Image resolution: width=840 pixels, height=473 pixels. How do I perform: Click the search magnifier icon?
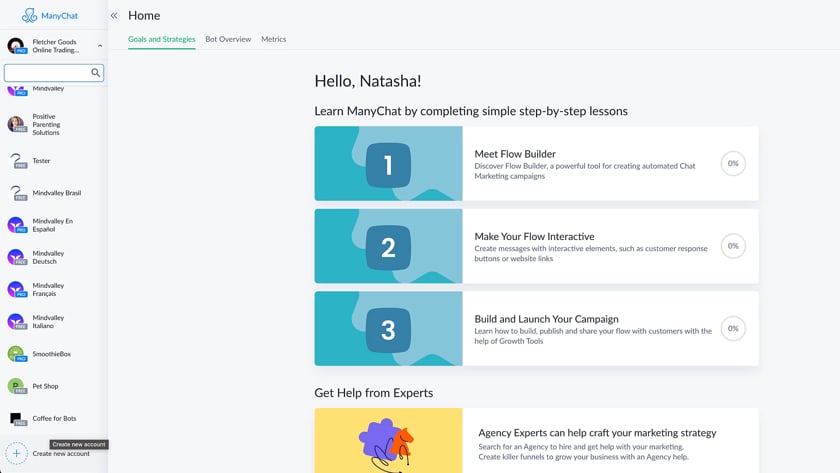click(95, 72)
